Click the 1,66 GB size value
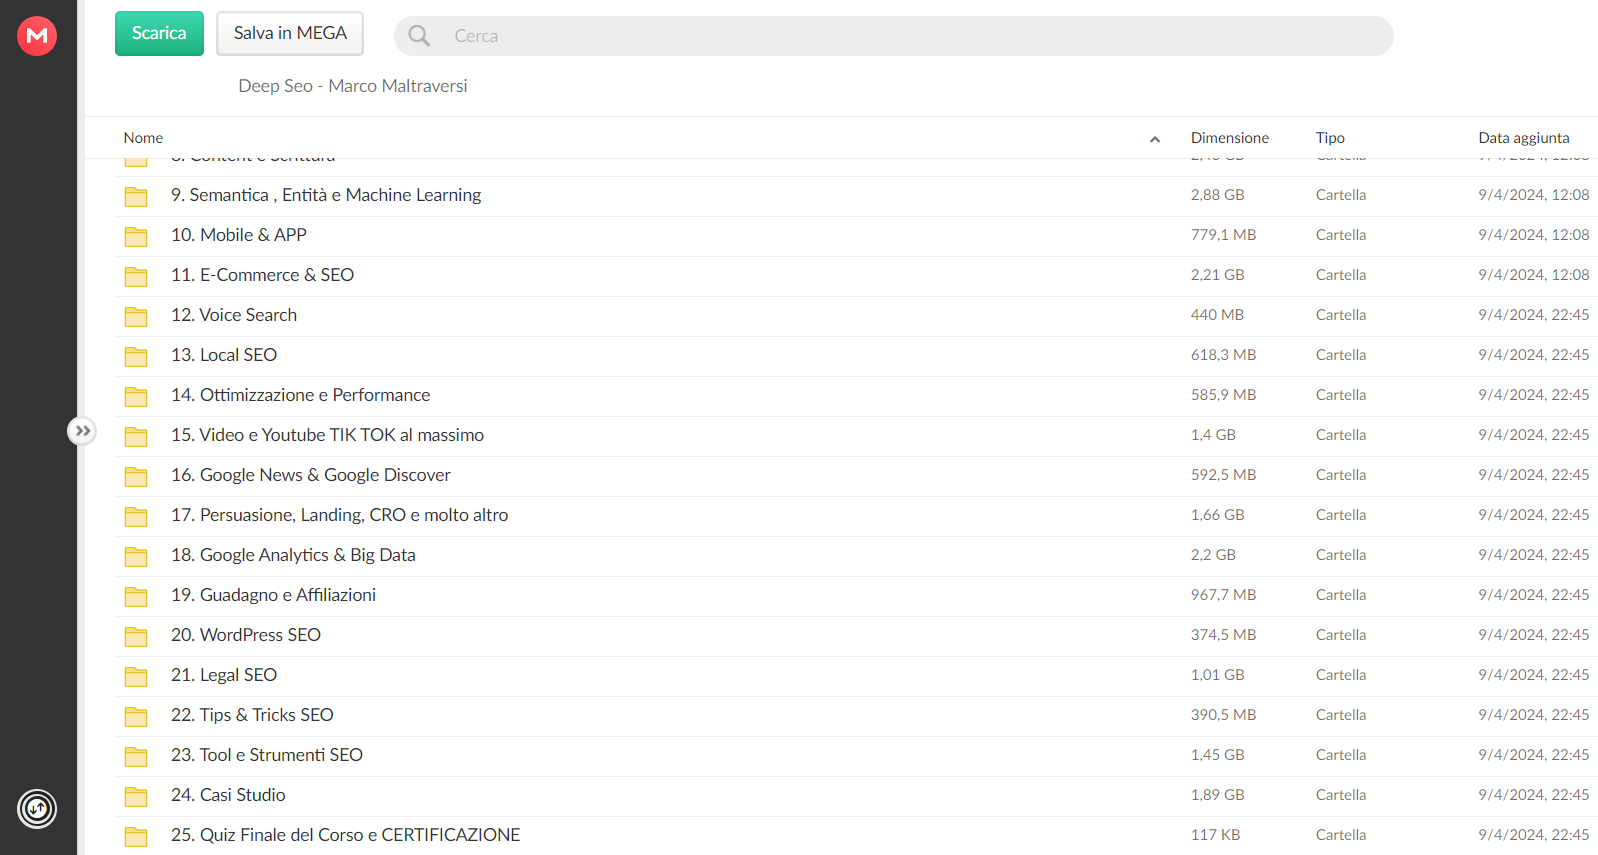The image size is (1598, 855). click(x=1217, y=515)
